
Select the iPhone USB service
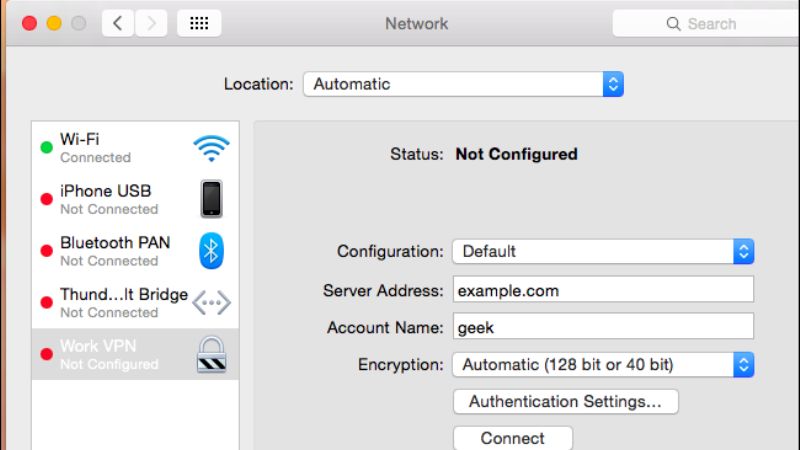[x=135, y=199]
